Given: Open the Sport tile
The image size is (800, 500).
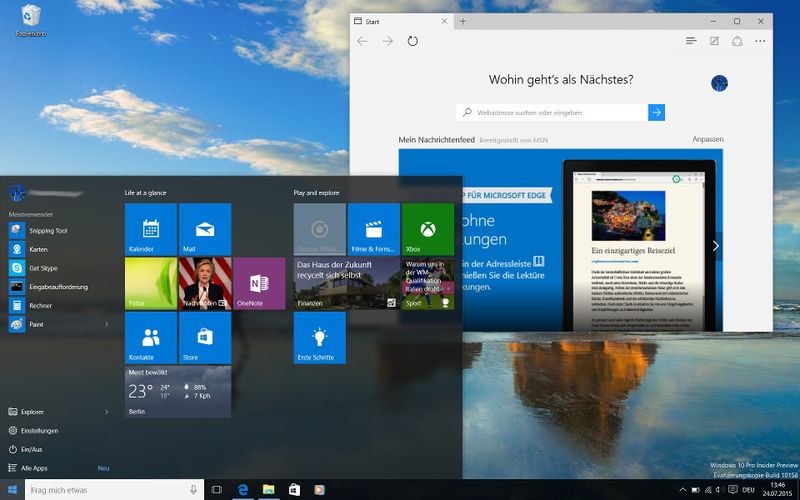Looking at the screenshot, I should point(428,283).
